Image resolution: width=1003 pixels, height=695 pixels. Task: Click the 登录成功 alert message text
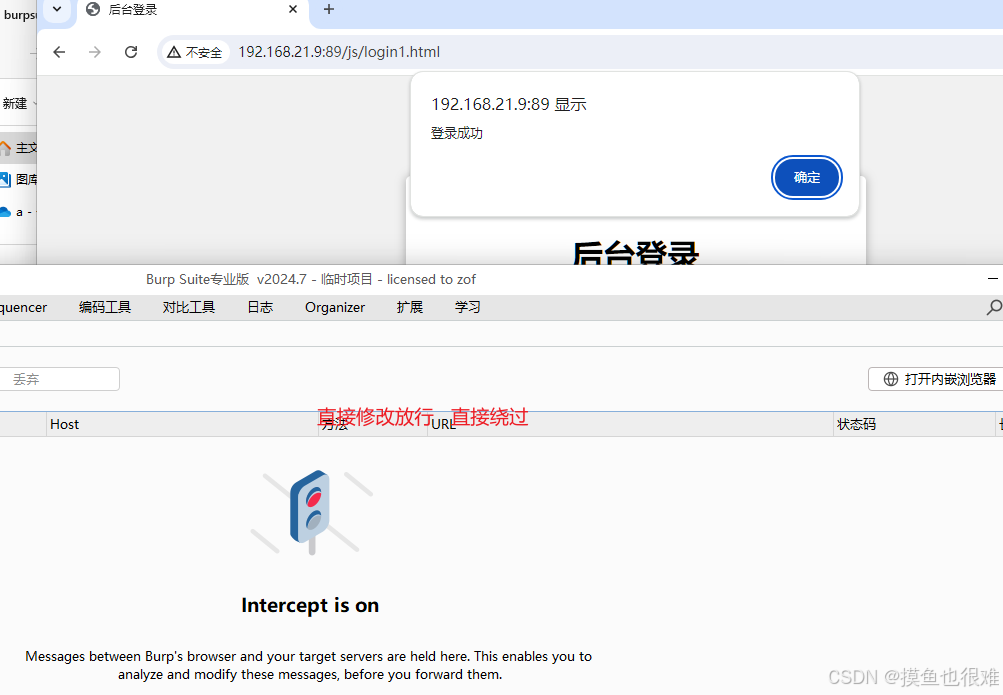[x=457, y=134]
